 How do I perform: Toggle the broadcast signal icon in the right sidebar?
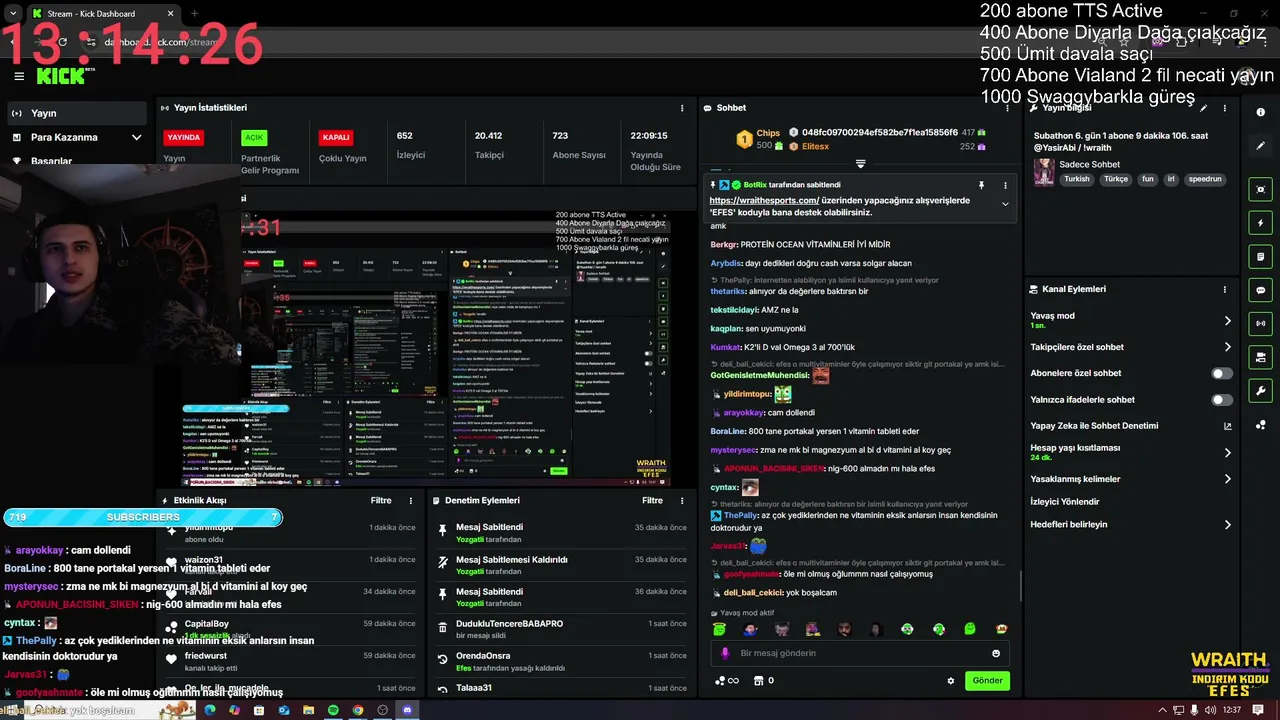tap(1261, 323)
